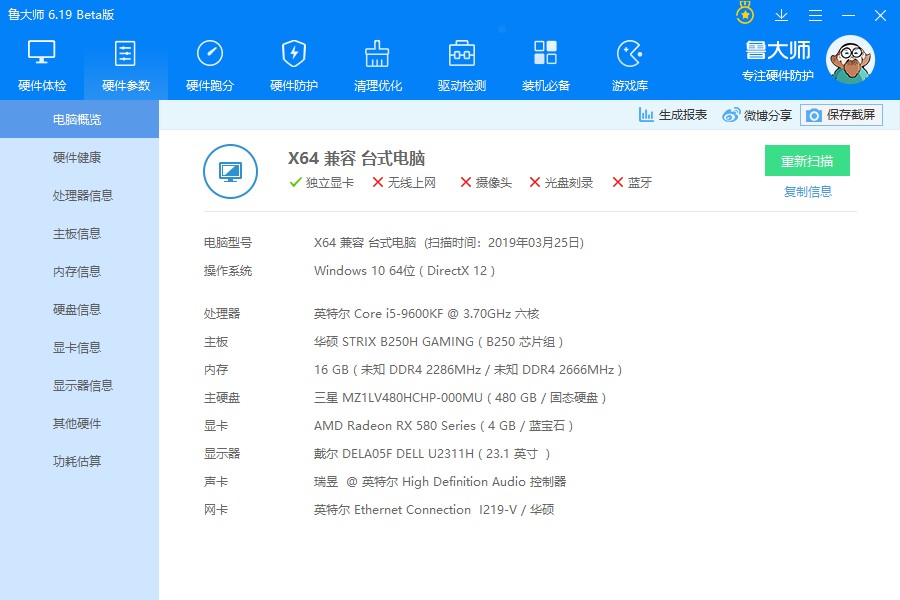Click the download arrow in the title bar

[781, 15]
